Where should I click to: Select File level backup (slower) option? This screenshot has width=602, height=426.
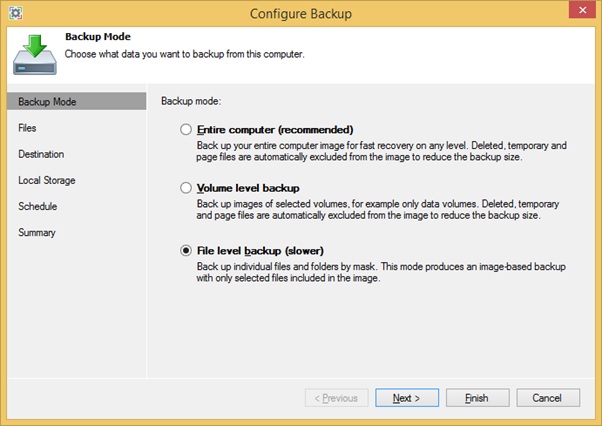(x=186, y=251)
